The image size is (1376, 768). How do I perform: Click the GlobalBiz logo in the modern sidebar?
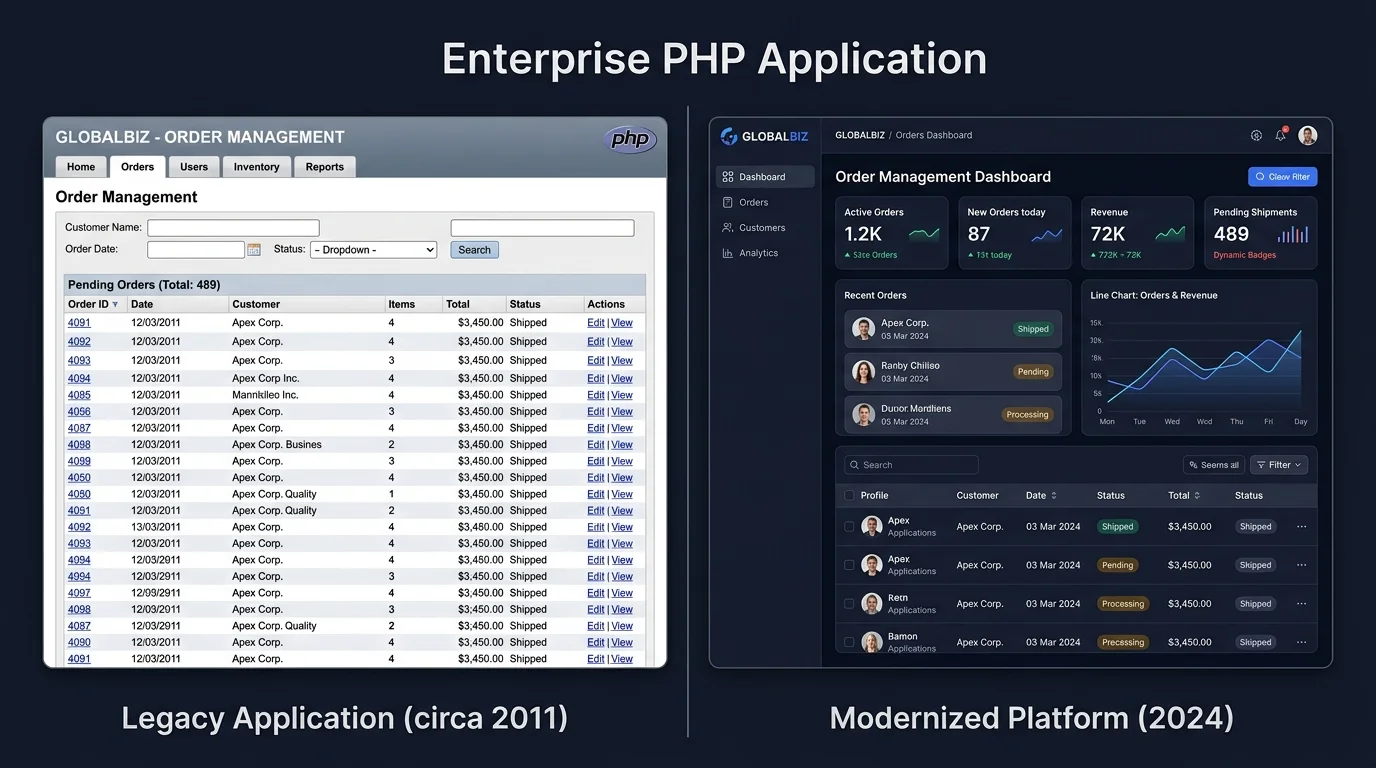[764, 136]
